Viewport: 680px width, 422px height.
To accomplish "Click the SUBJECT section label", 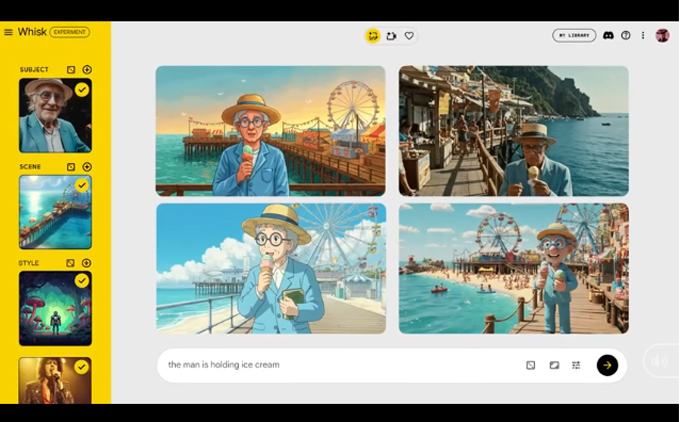I will click(x=34, y=69).
